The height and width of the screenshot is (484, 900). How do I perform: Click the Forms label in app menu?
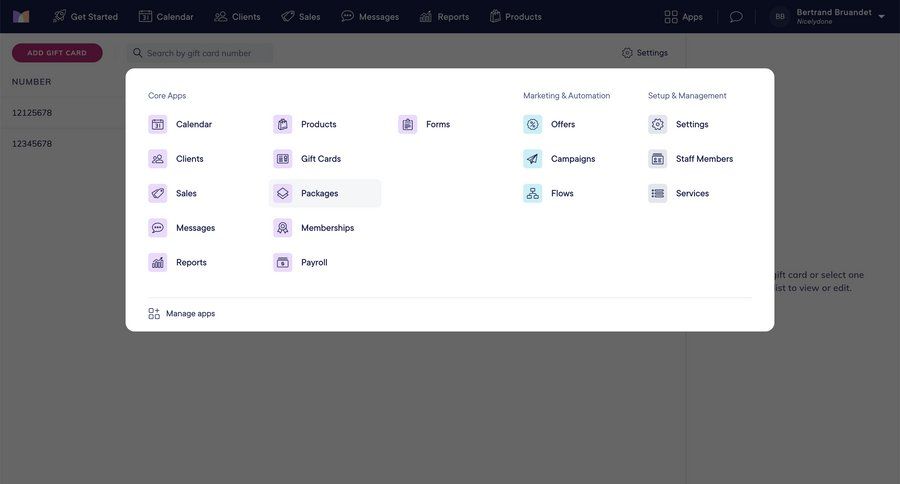(x=438, y=125)
